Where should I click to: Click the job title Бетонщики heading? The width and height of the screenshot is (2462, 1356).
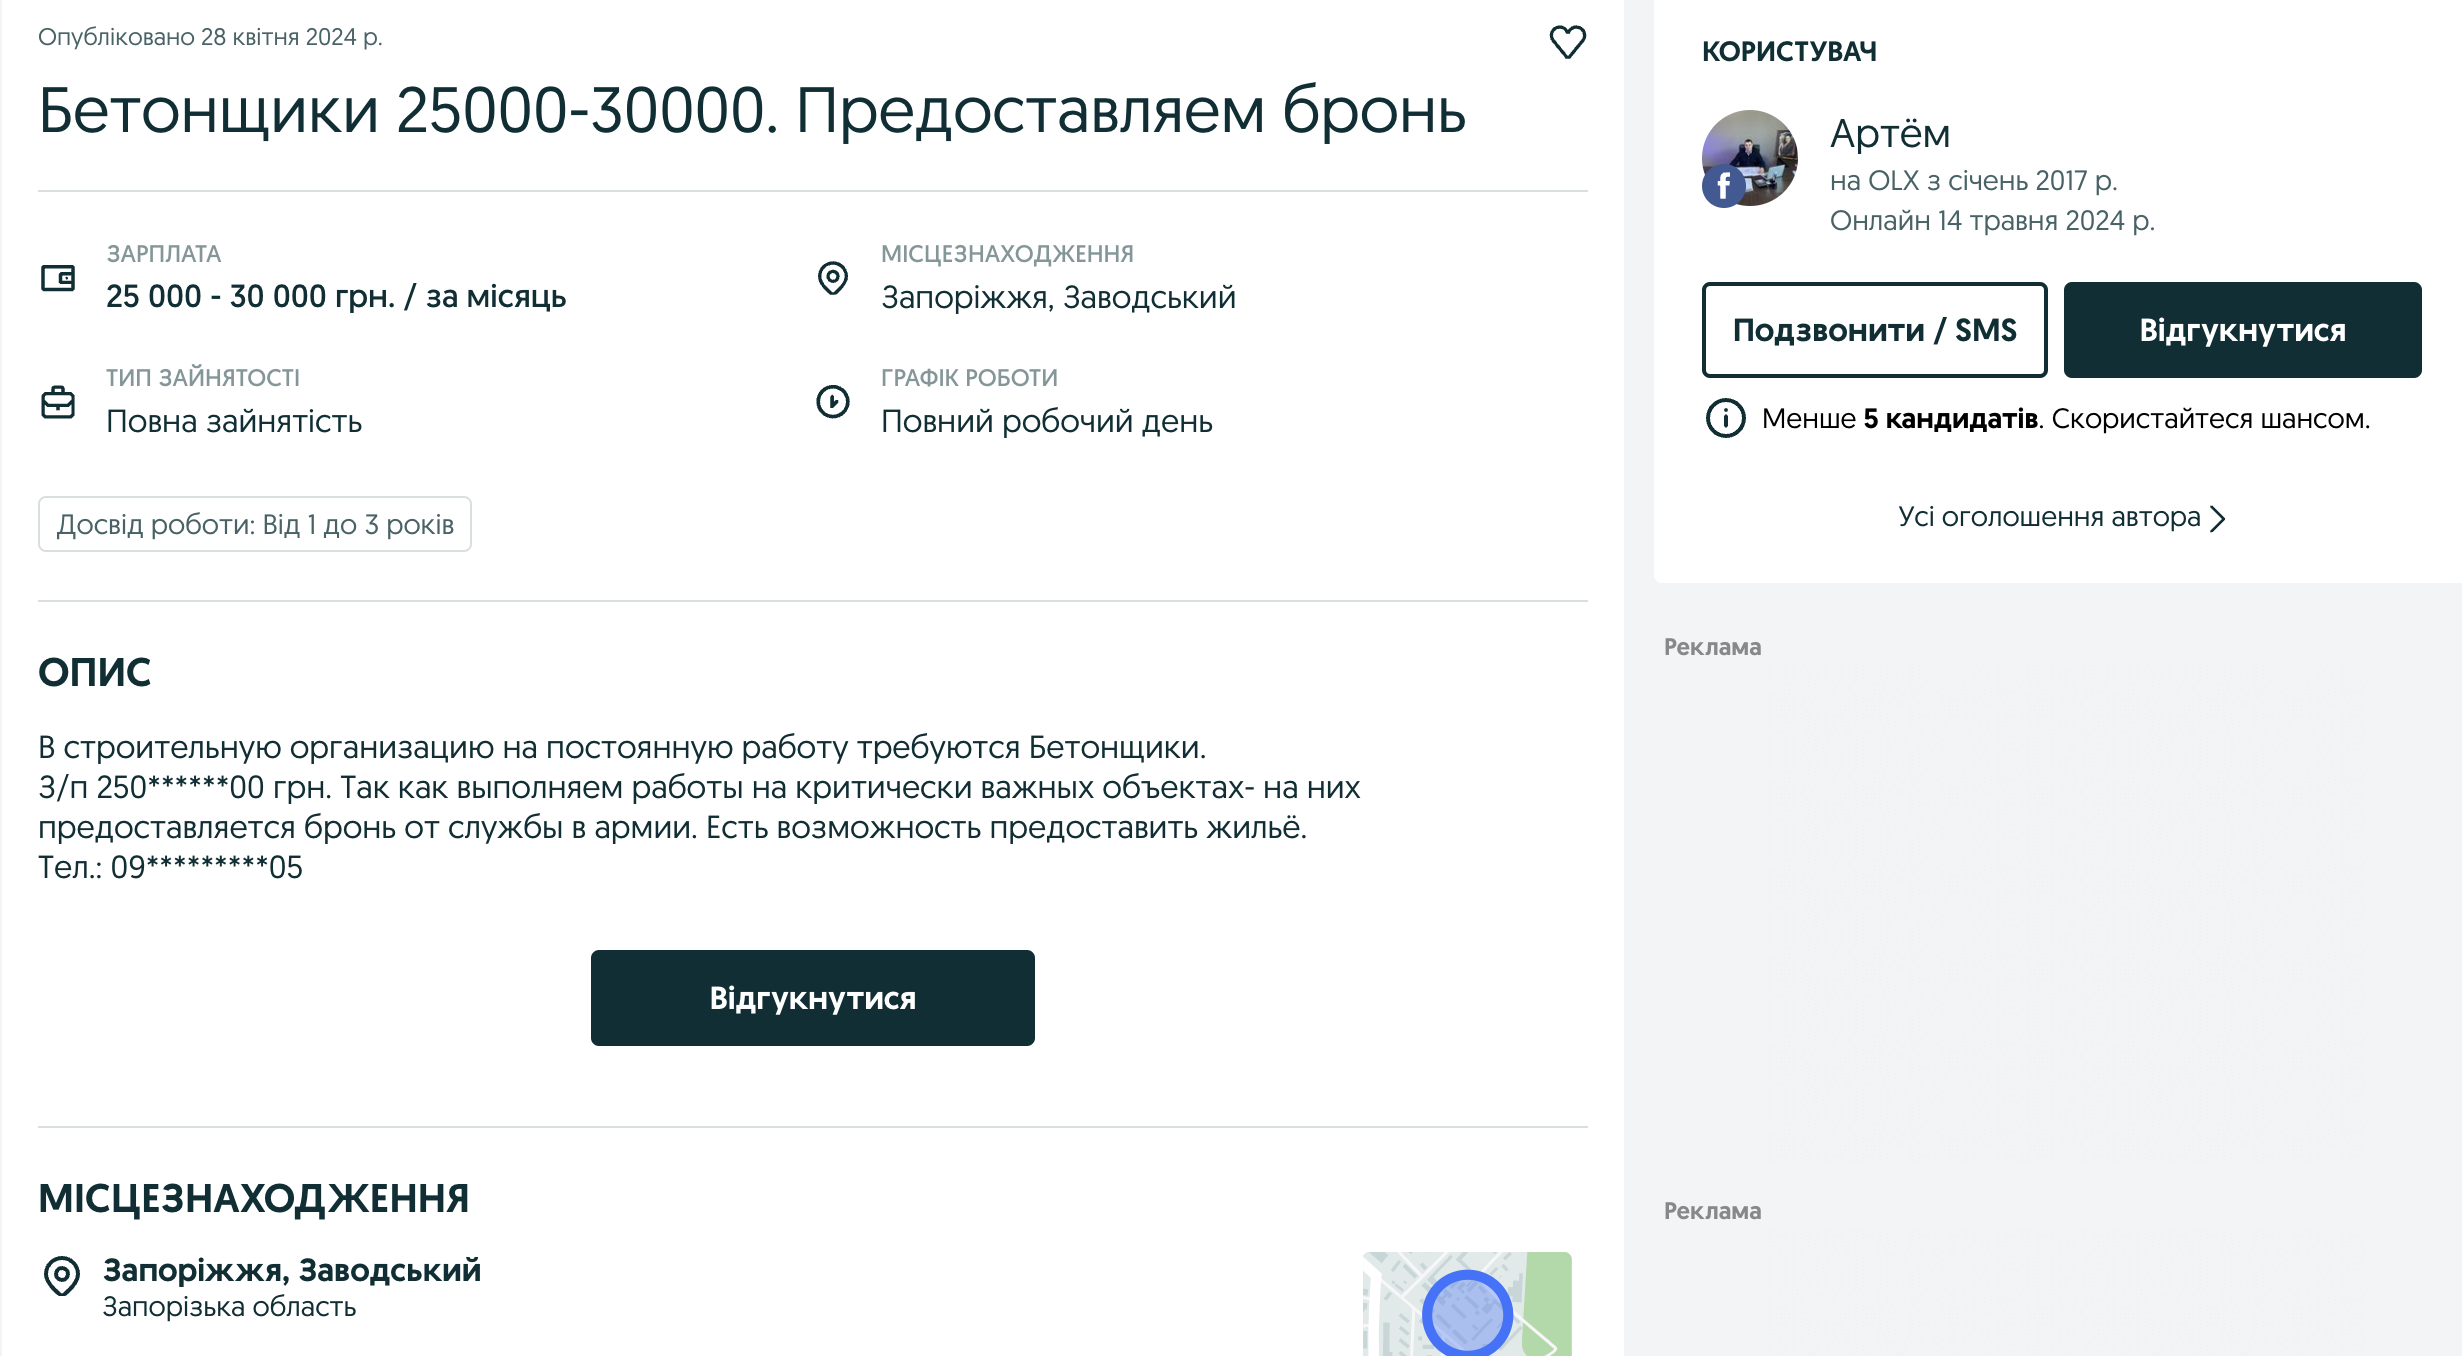752,110
